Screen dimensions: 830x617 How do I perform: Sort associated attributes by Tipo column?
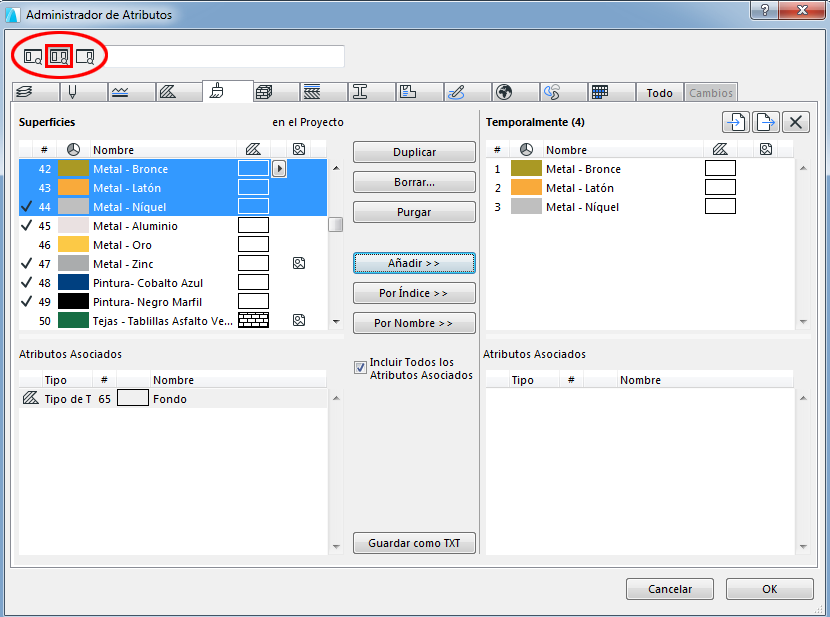(x=67, y=380)
